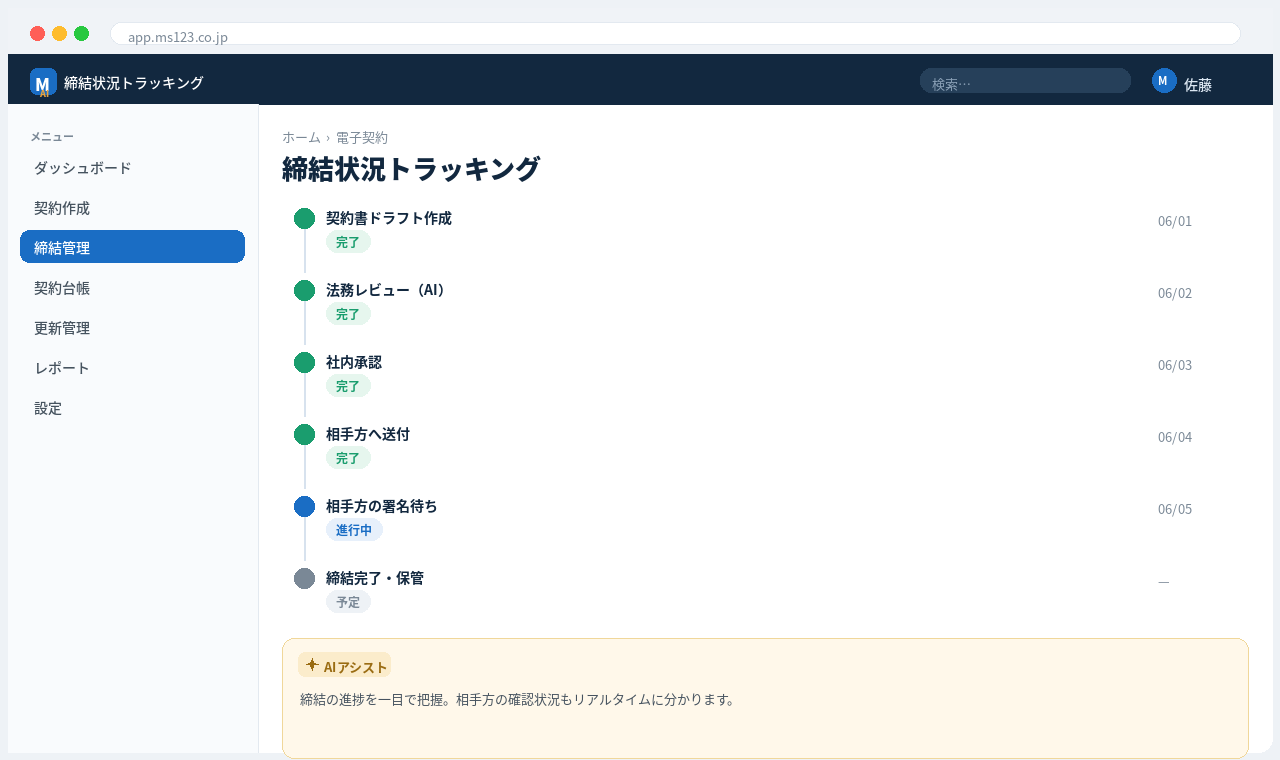Click the 完了 badge under 契約書ドラフト作成
Viewport: 1280px width, 760px height.
(348, 242)
